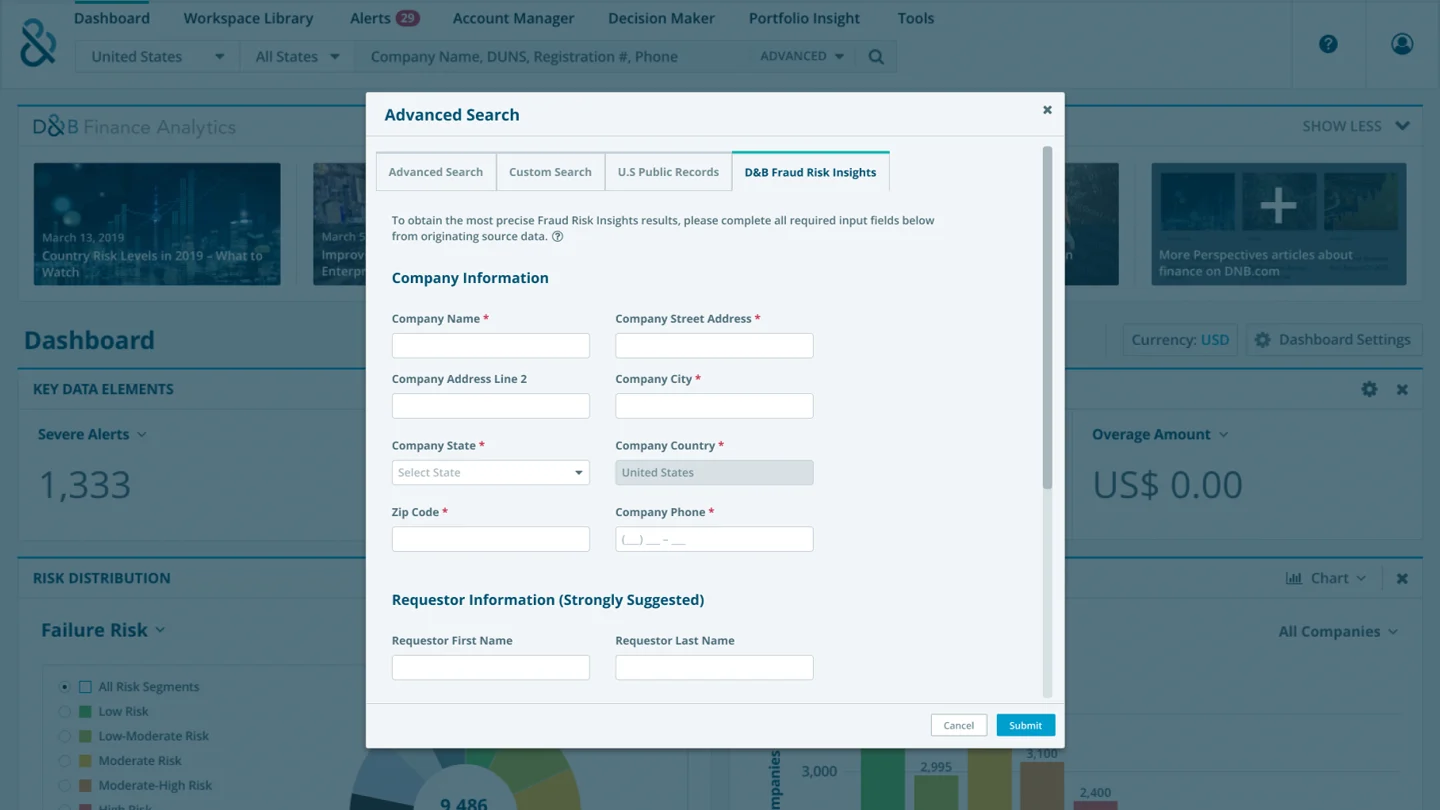Open the Account Manager menu
The width and height of the screenshot is (1440, 810).
click(513, 18)
